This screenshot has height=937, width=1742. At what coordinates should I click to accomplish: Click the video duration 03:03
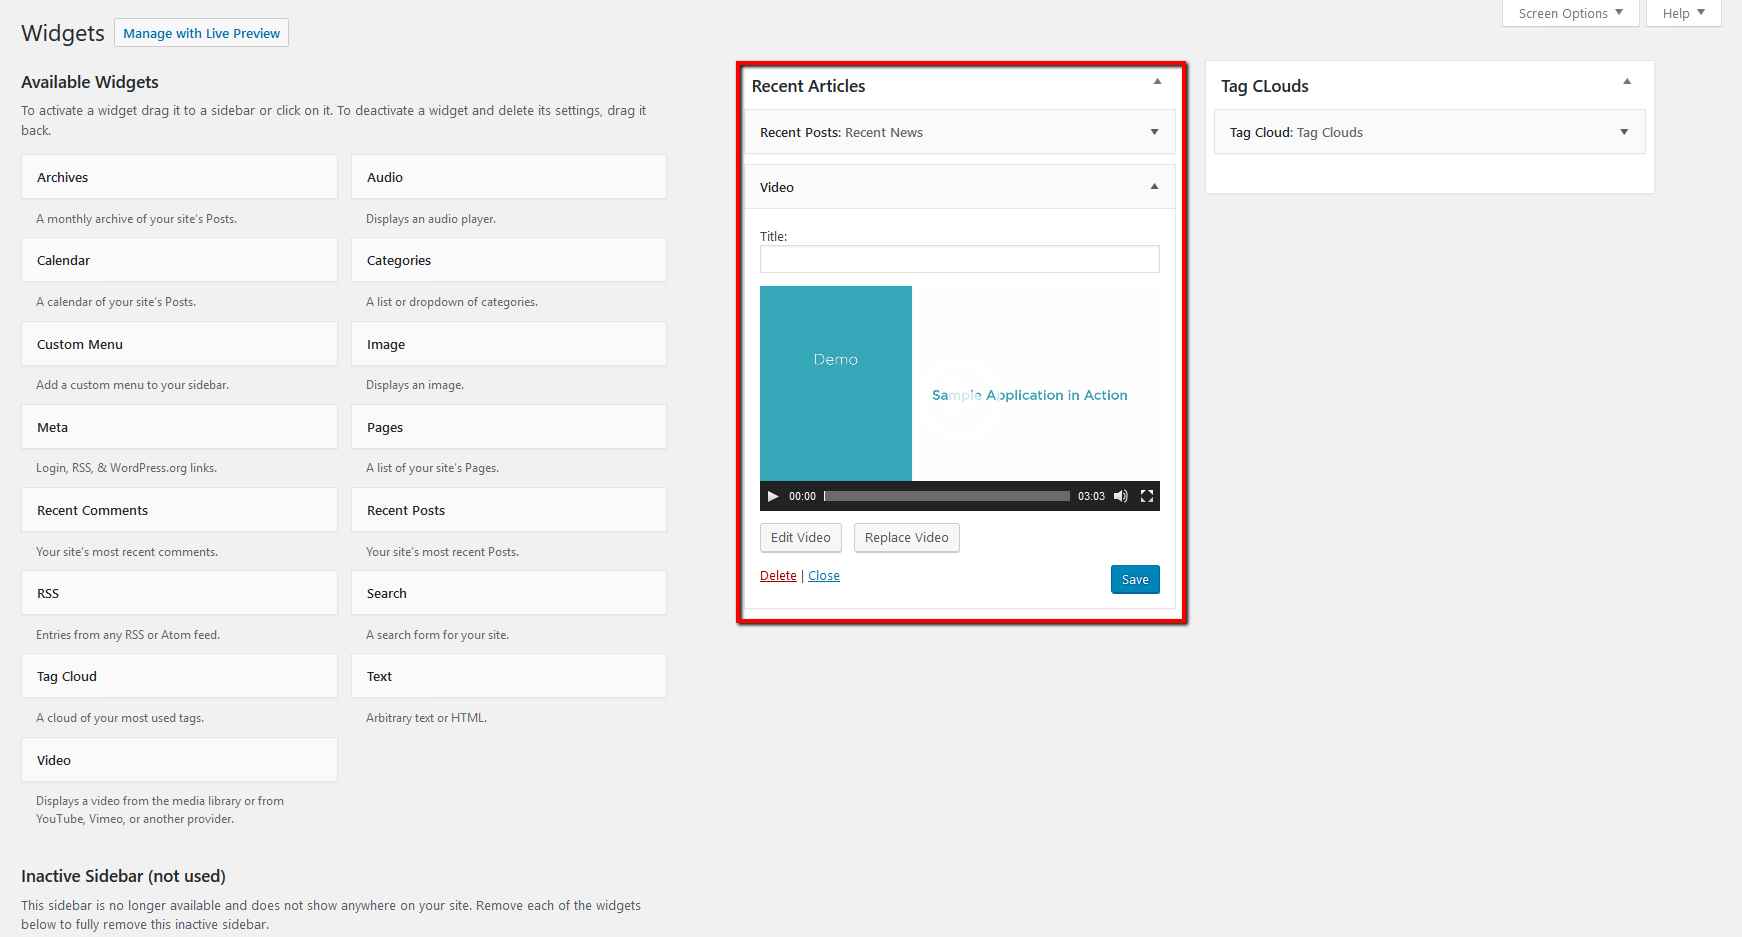[1091, 496]
